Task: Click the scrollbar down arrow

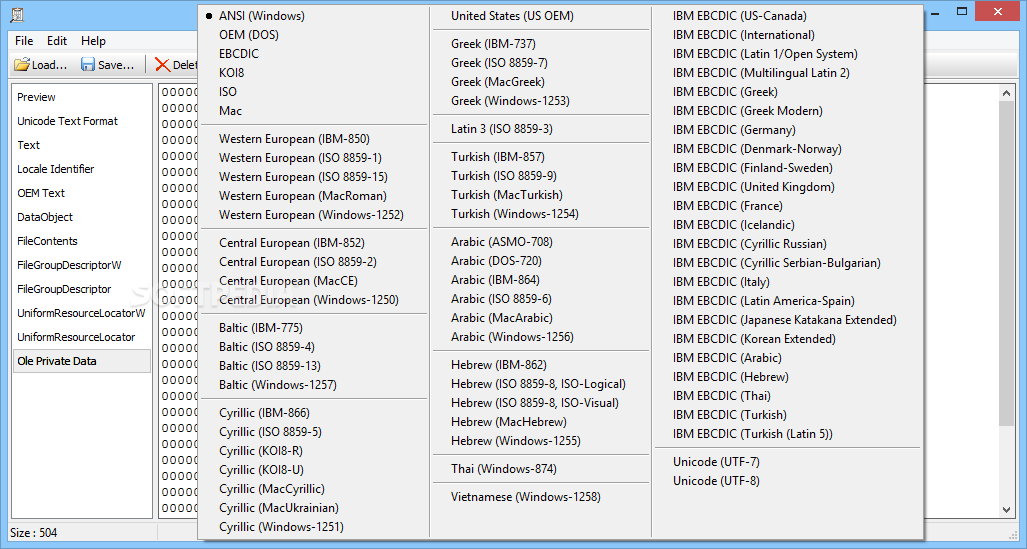Action: pyautogui.click(x=1007, y=509)
